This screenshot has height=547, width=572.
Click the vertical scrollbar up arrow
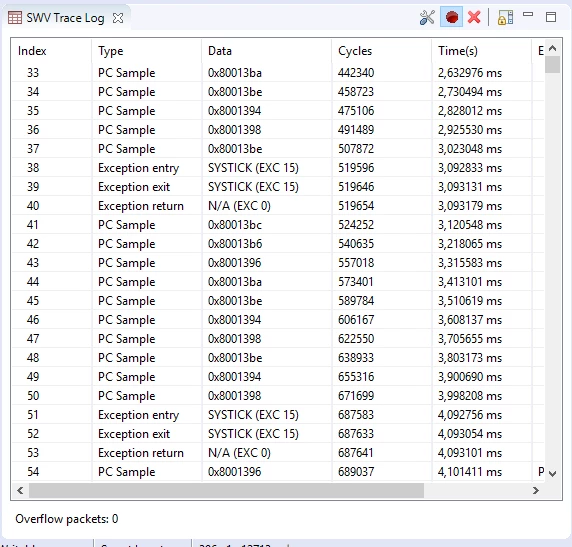click(x=552, y=48)
